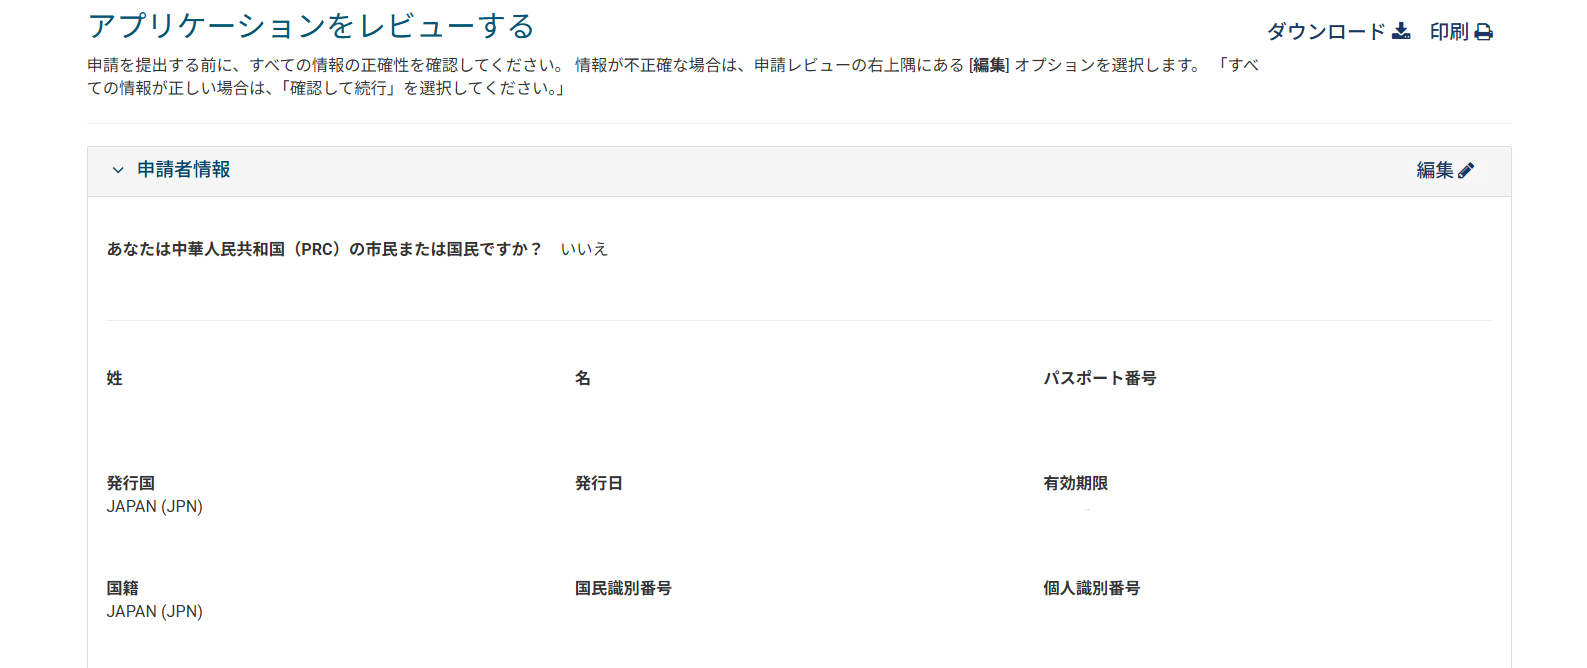Collapse the 申請者情報 section chevron
This screenshot has width=1587, height=668.
118,170
